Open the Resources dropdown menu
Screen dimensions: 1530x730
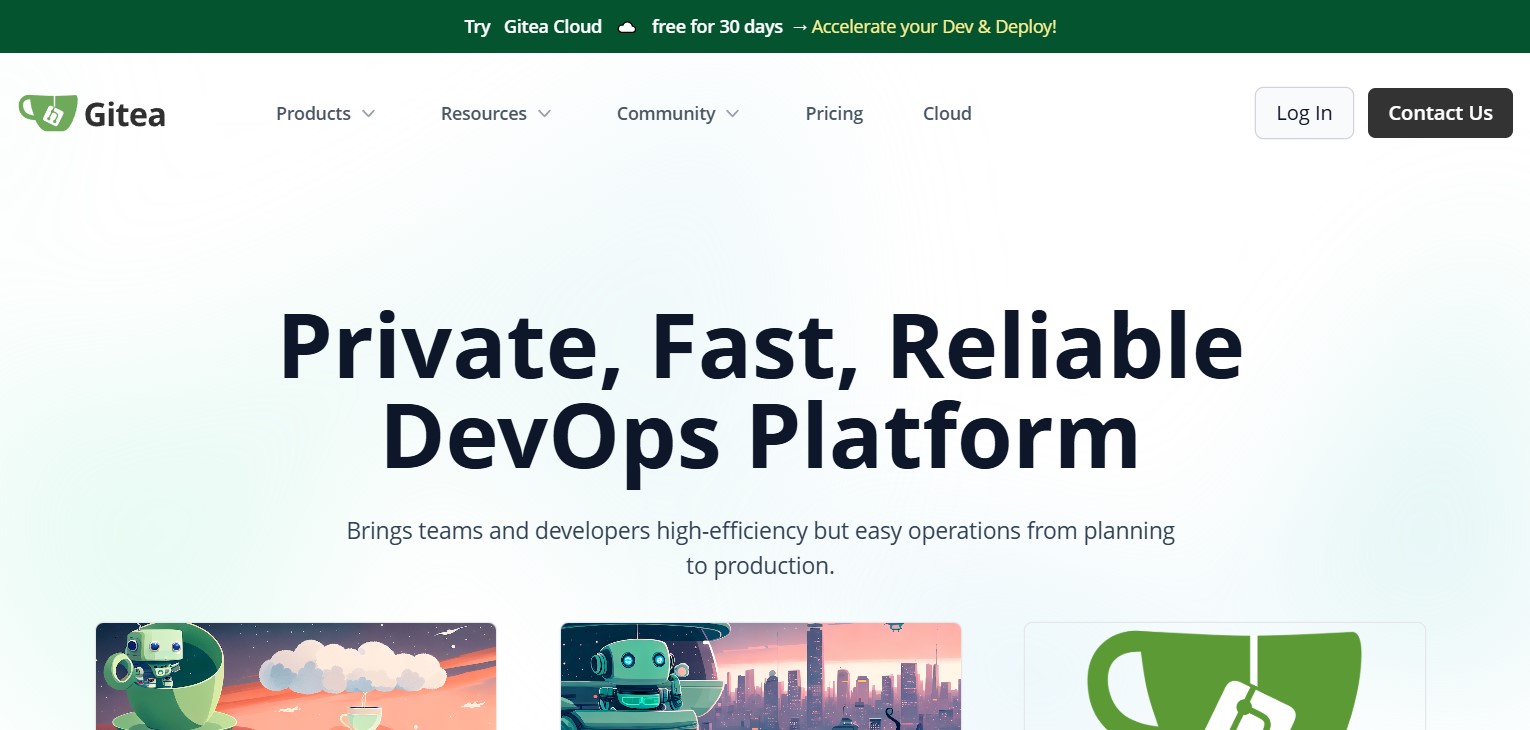click(484, 114)
